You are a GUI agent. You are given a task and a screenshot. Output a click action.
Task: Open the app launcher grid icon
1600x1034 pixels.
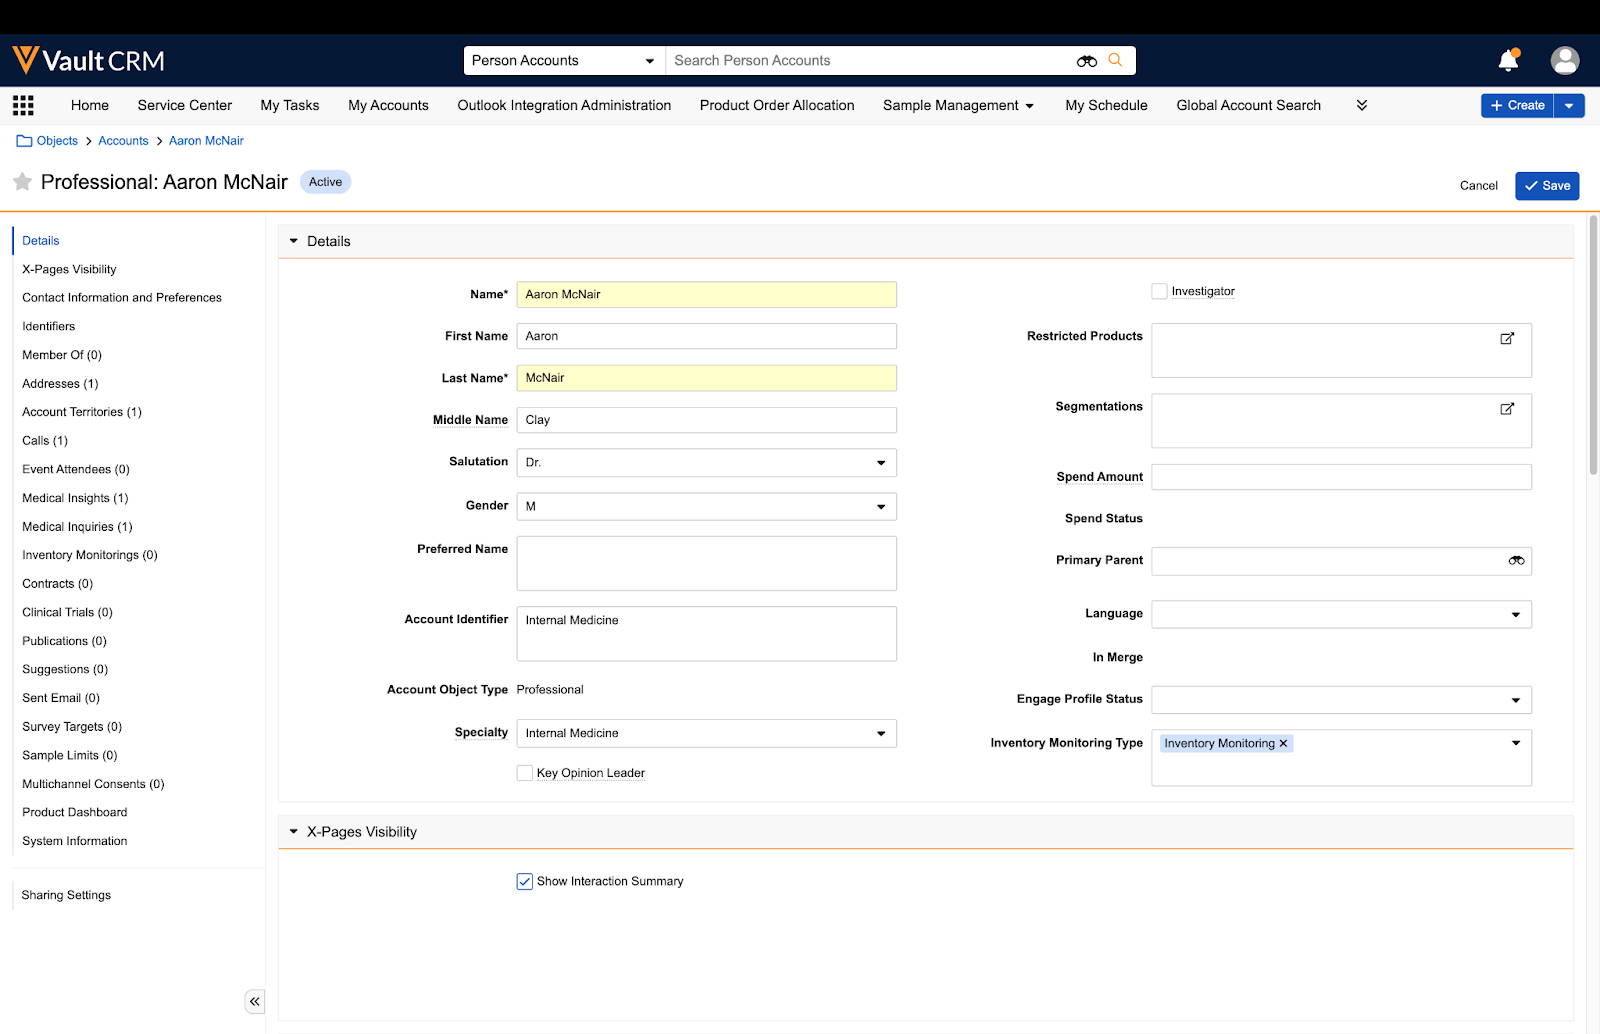coord(23,105)
